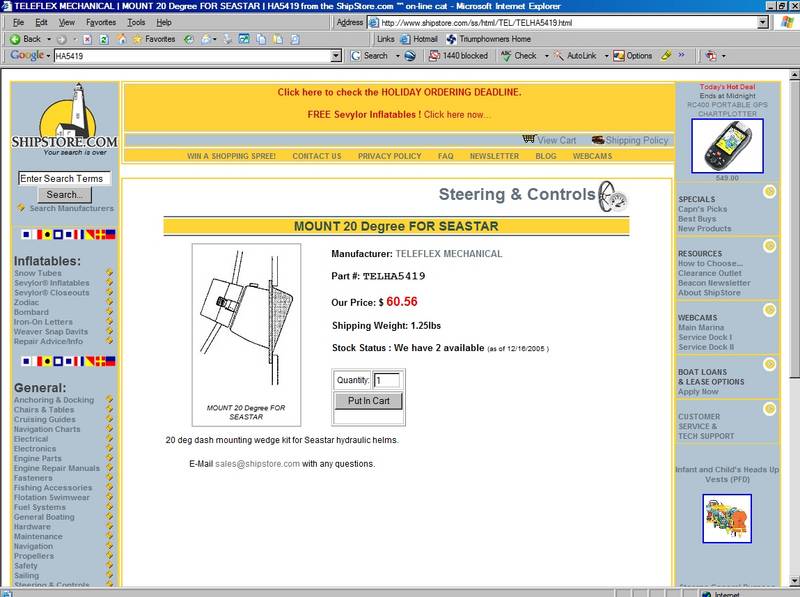
Task: Click the Enter Search Terms field
Action: click(64, 178)
